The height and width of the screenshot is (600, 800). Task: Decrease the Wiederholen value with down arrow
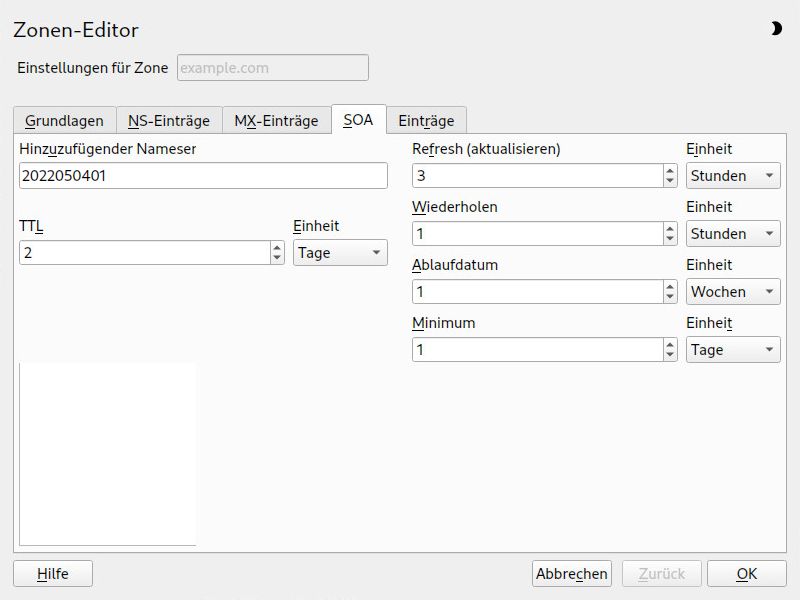(670, 239)
